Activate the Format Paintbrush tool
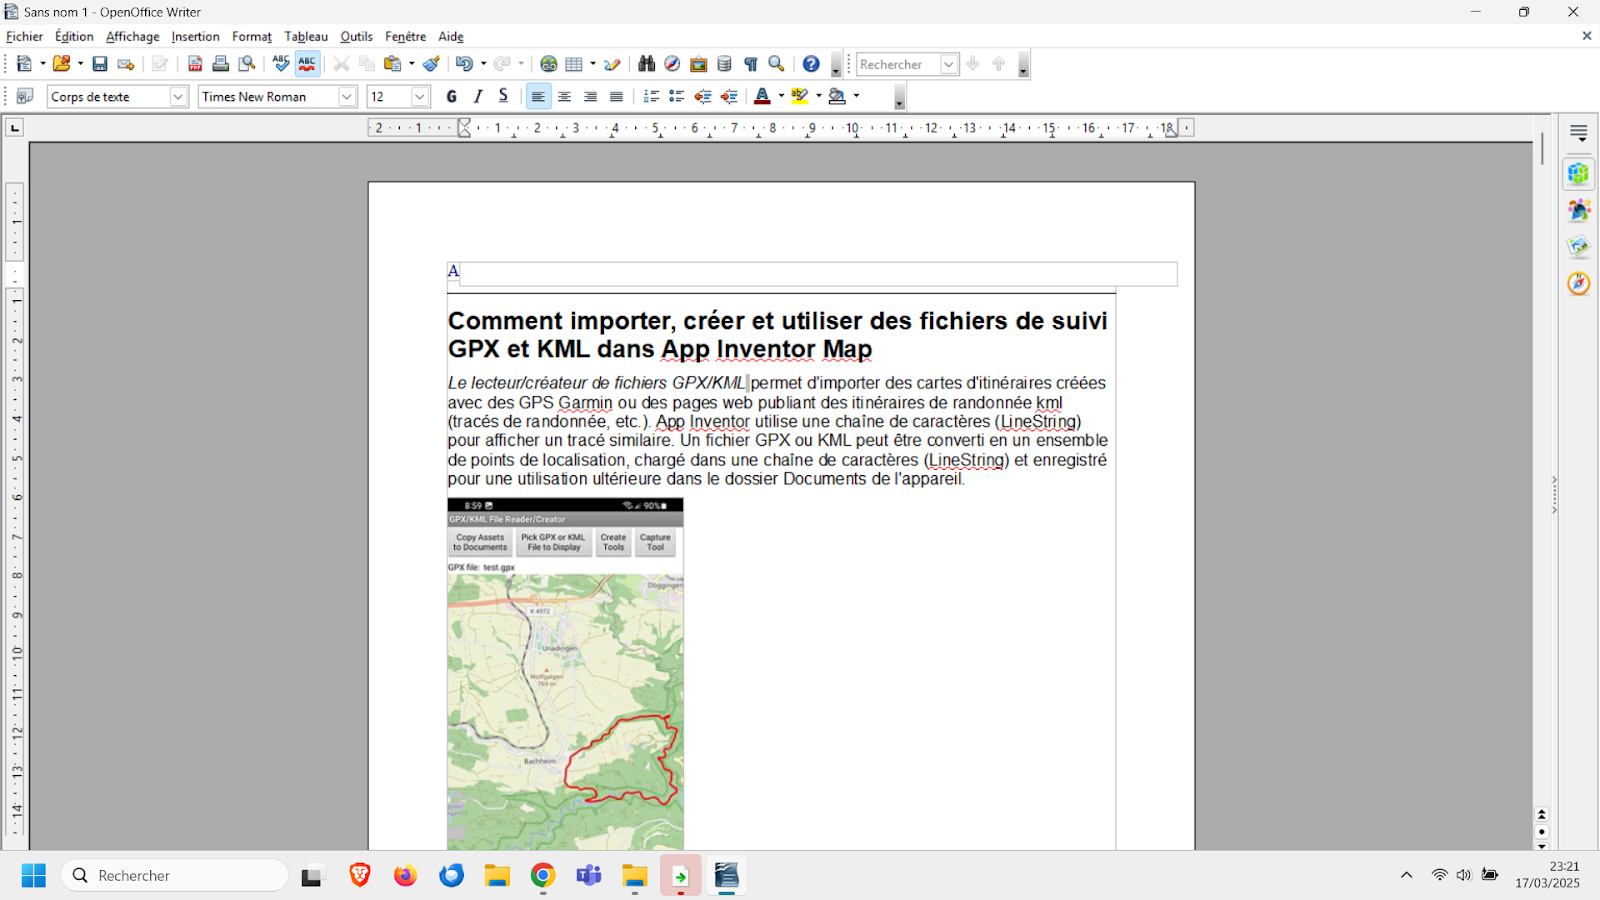This screenshot has height=900, width=1600. tap(431, 64)
